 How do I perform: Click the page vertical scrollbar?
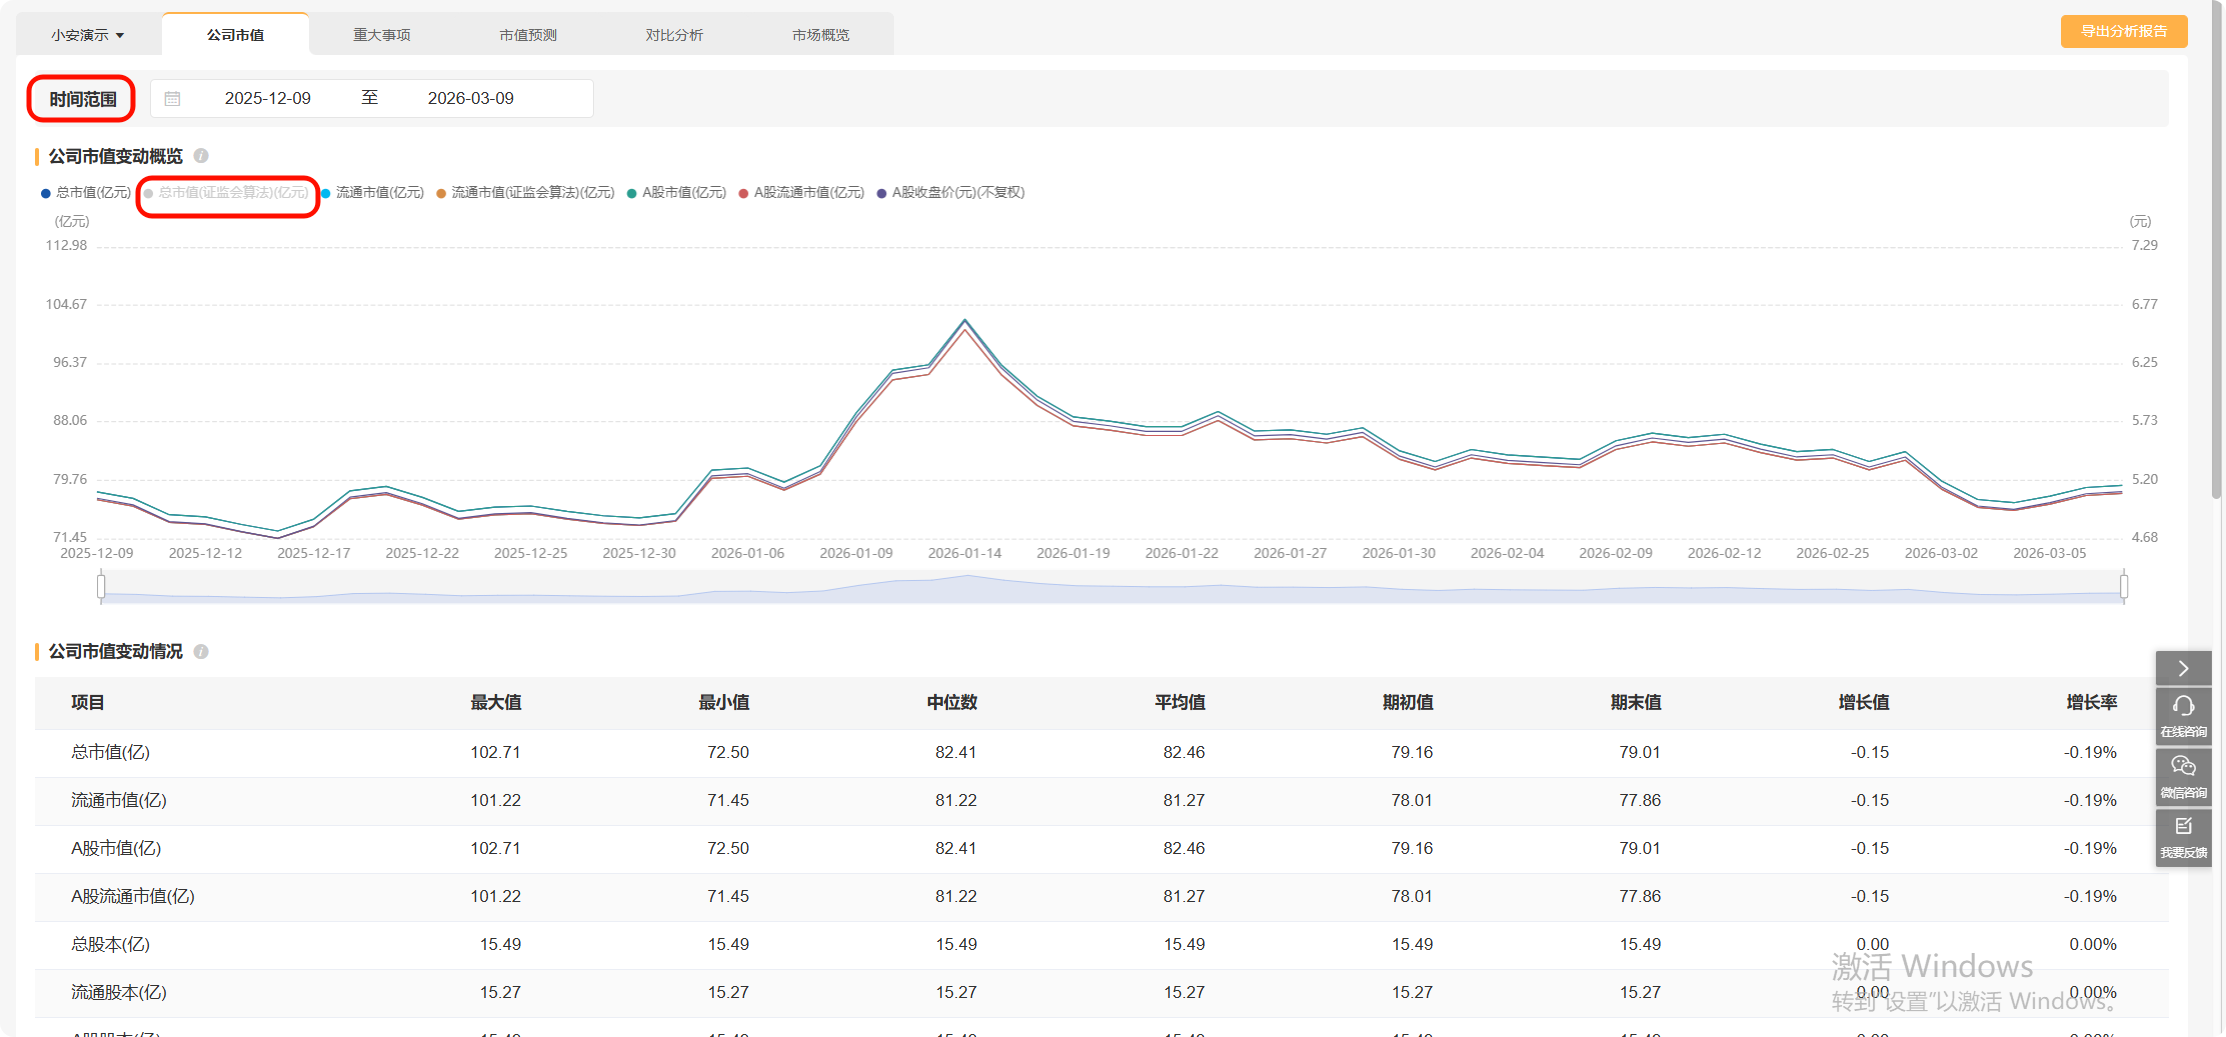tap(2216, 250)
